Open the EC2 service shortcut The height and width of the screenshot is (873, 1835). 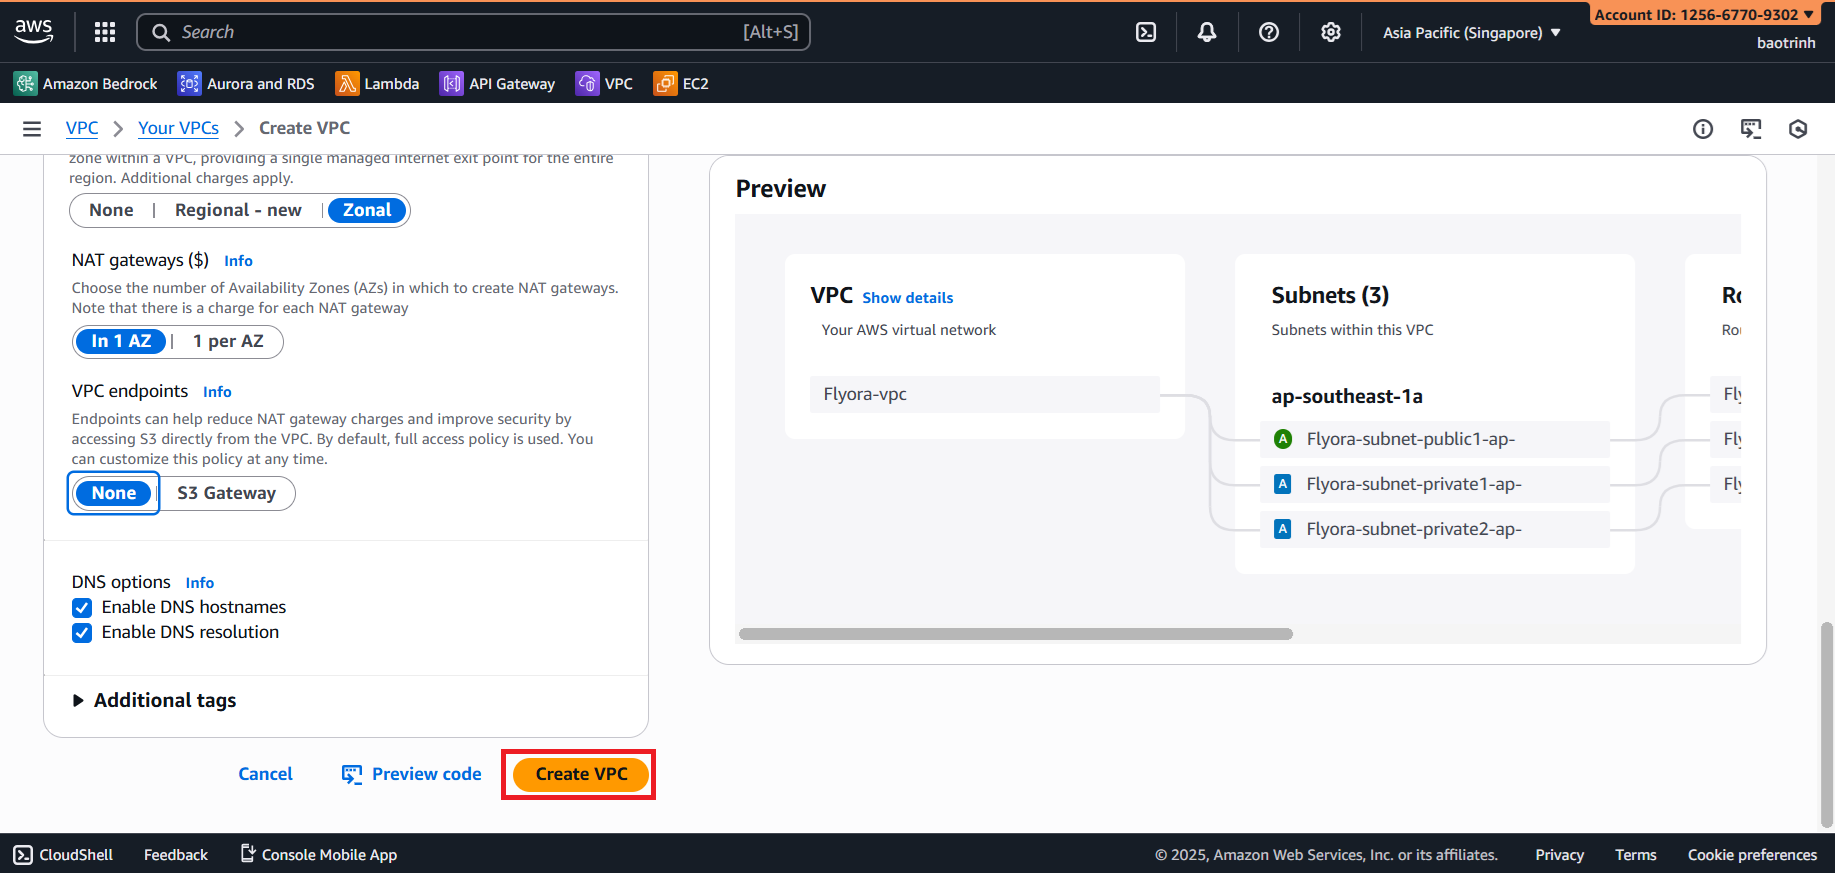pyautogui.click(x=681, y=84)
